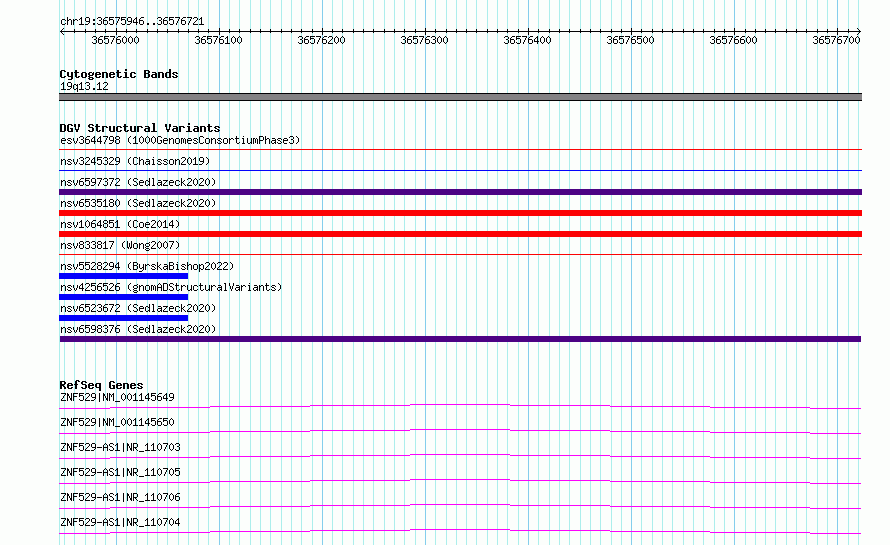Open variant nsv5528294 (ByrskaBishop2022)

(147, 266)
